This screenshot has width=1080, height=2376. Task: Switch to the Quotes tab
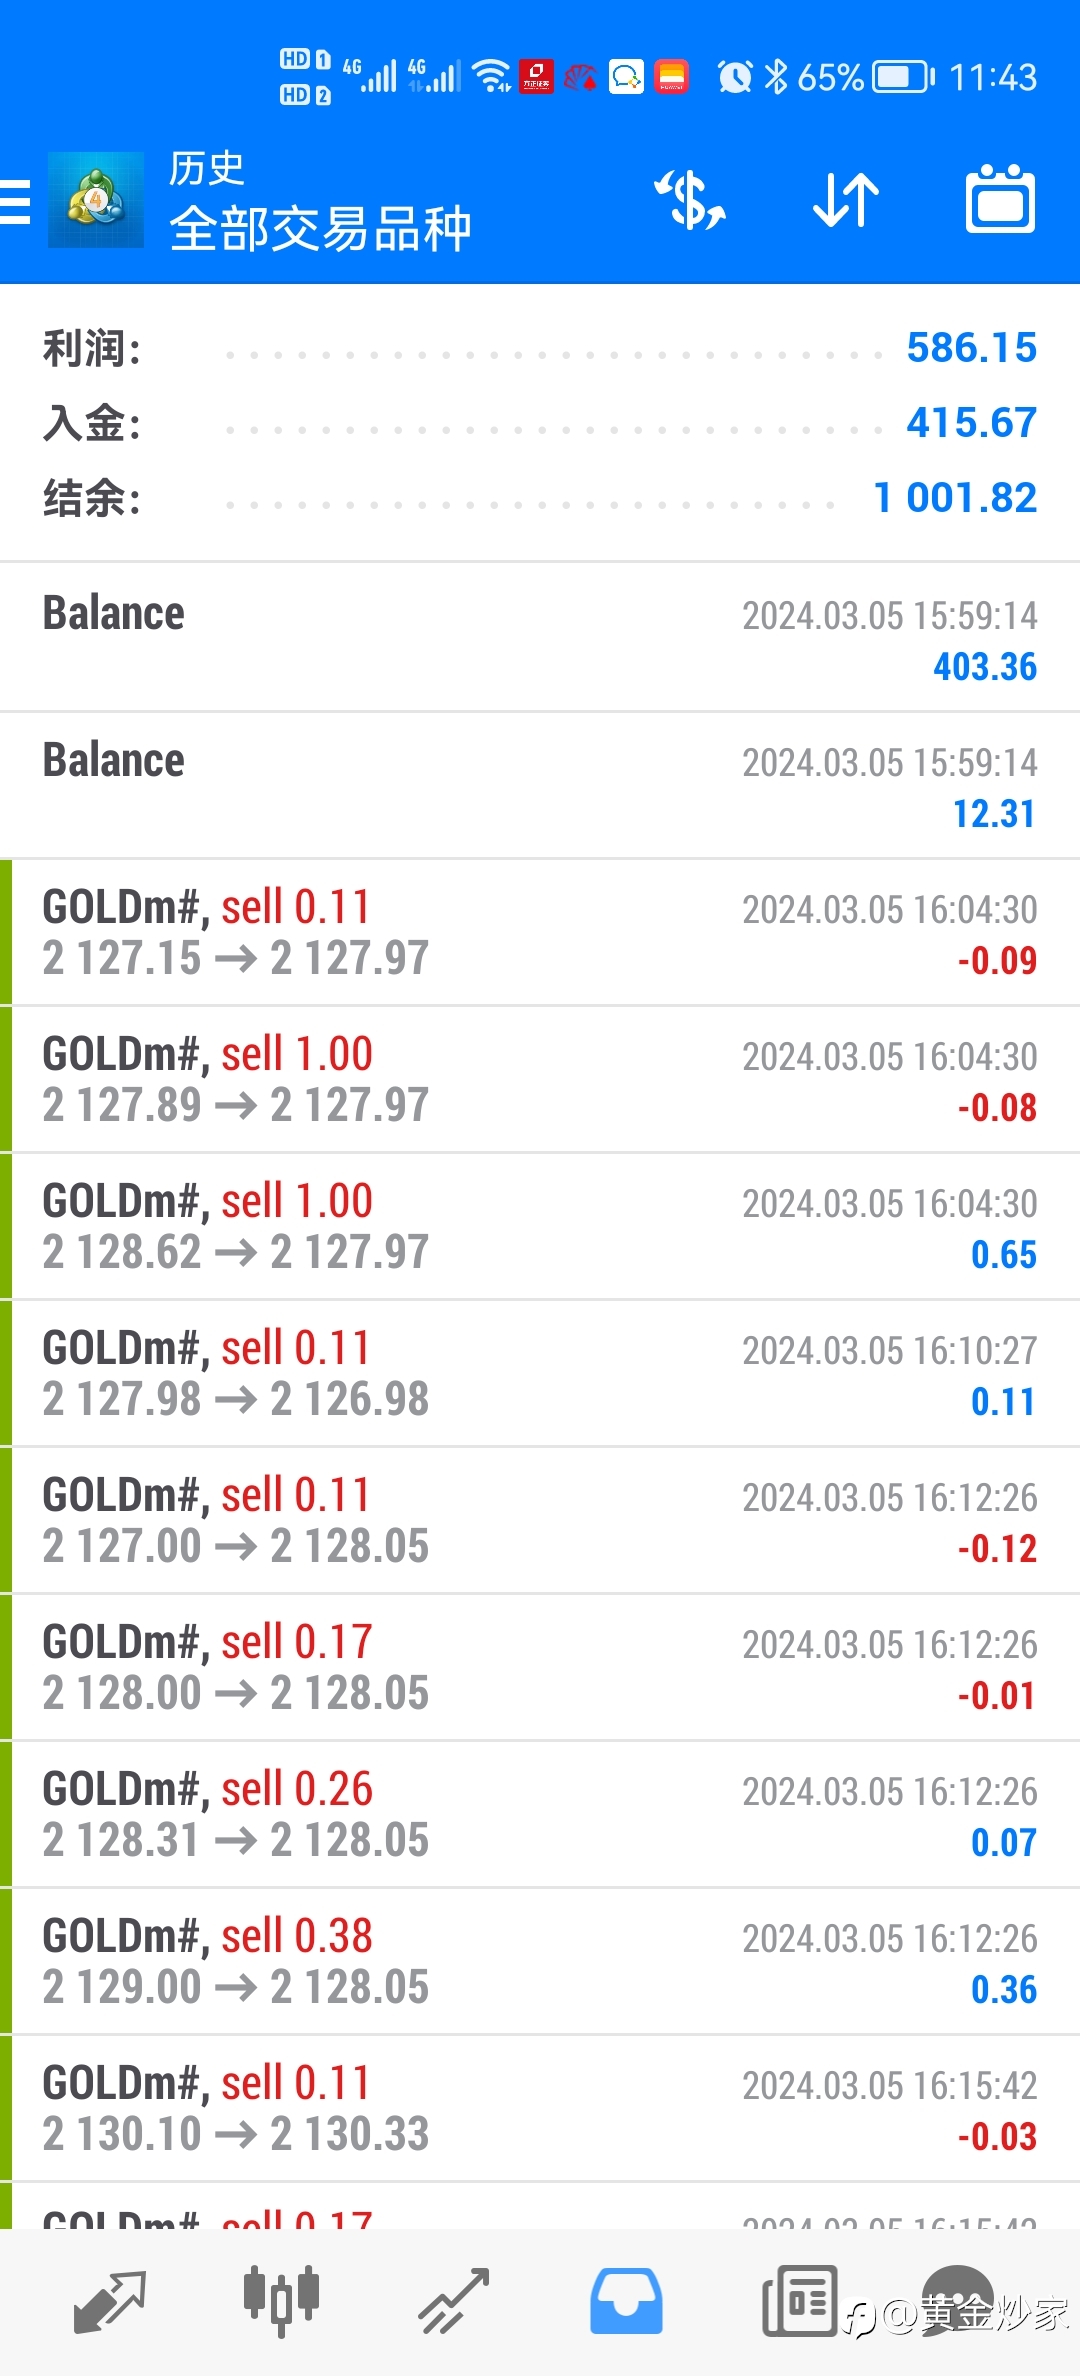(110, 2302)
